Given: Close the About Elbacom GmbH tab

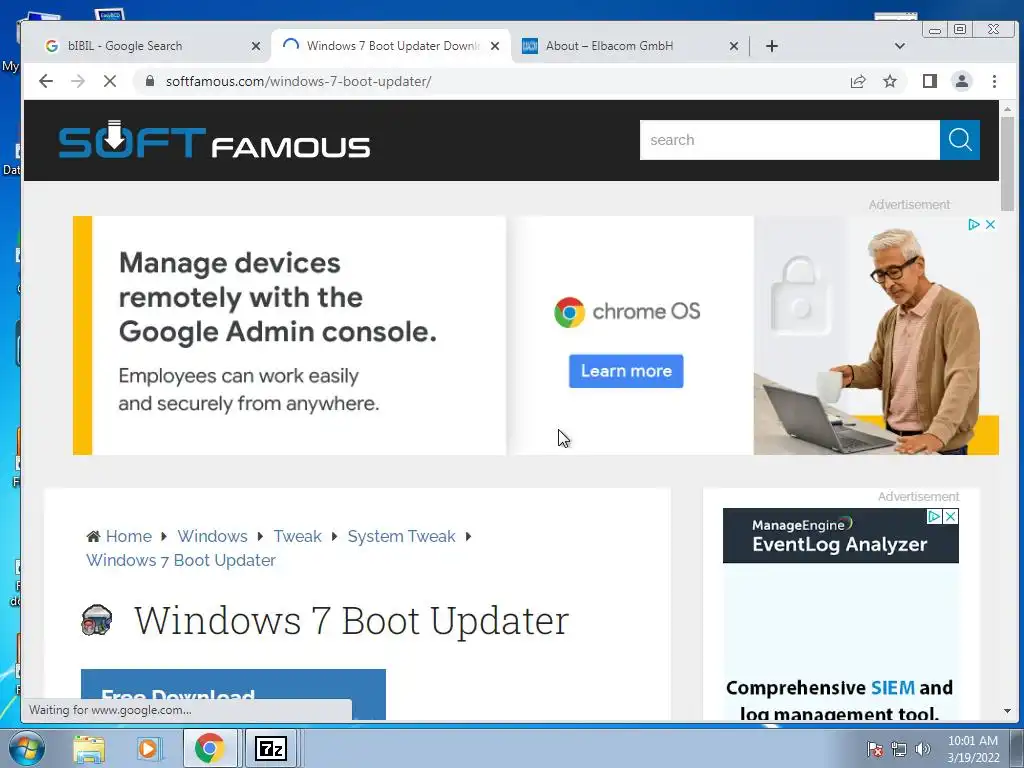Looking at the screenshot, I should click(733, 46).
